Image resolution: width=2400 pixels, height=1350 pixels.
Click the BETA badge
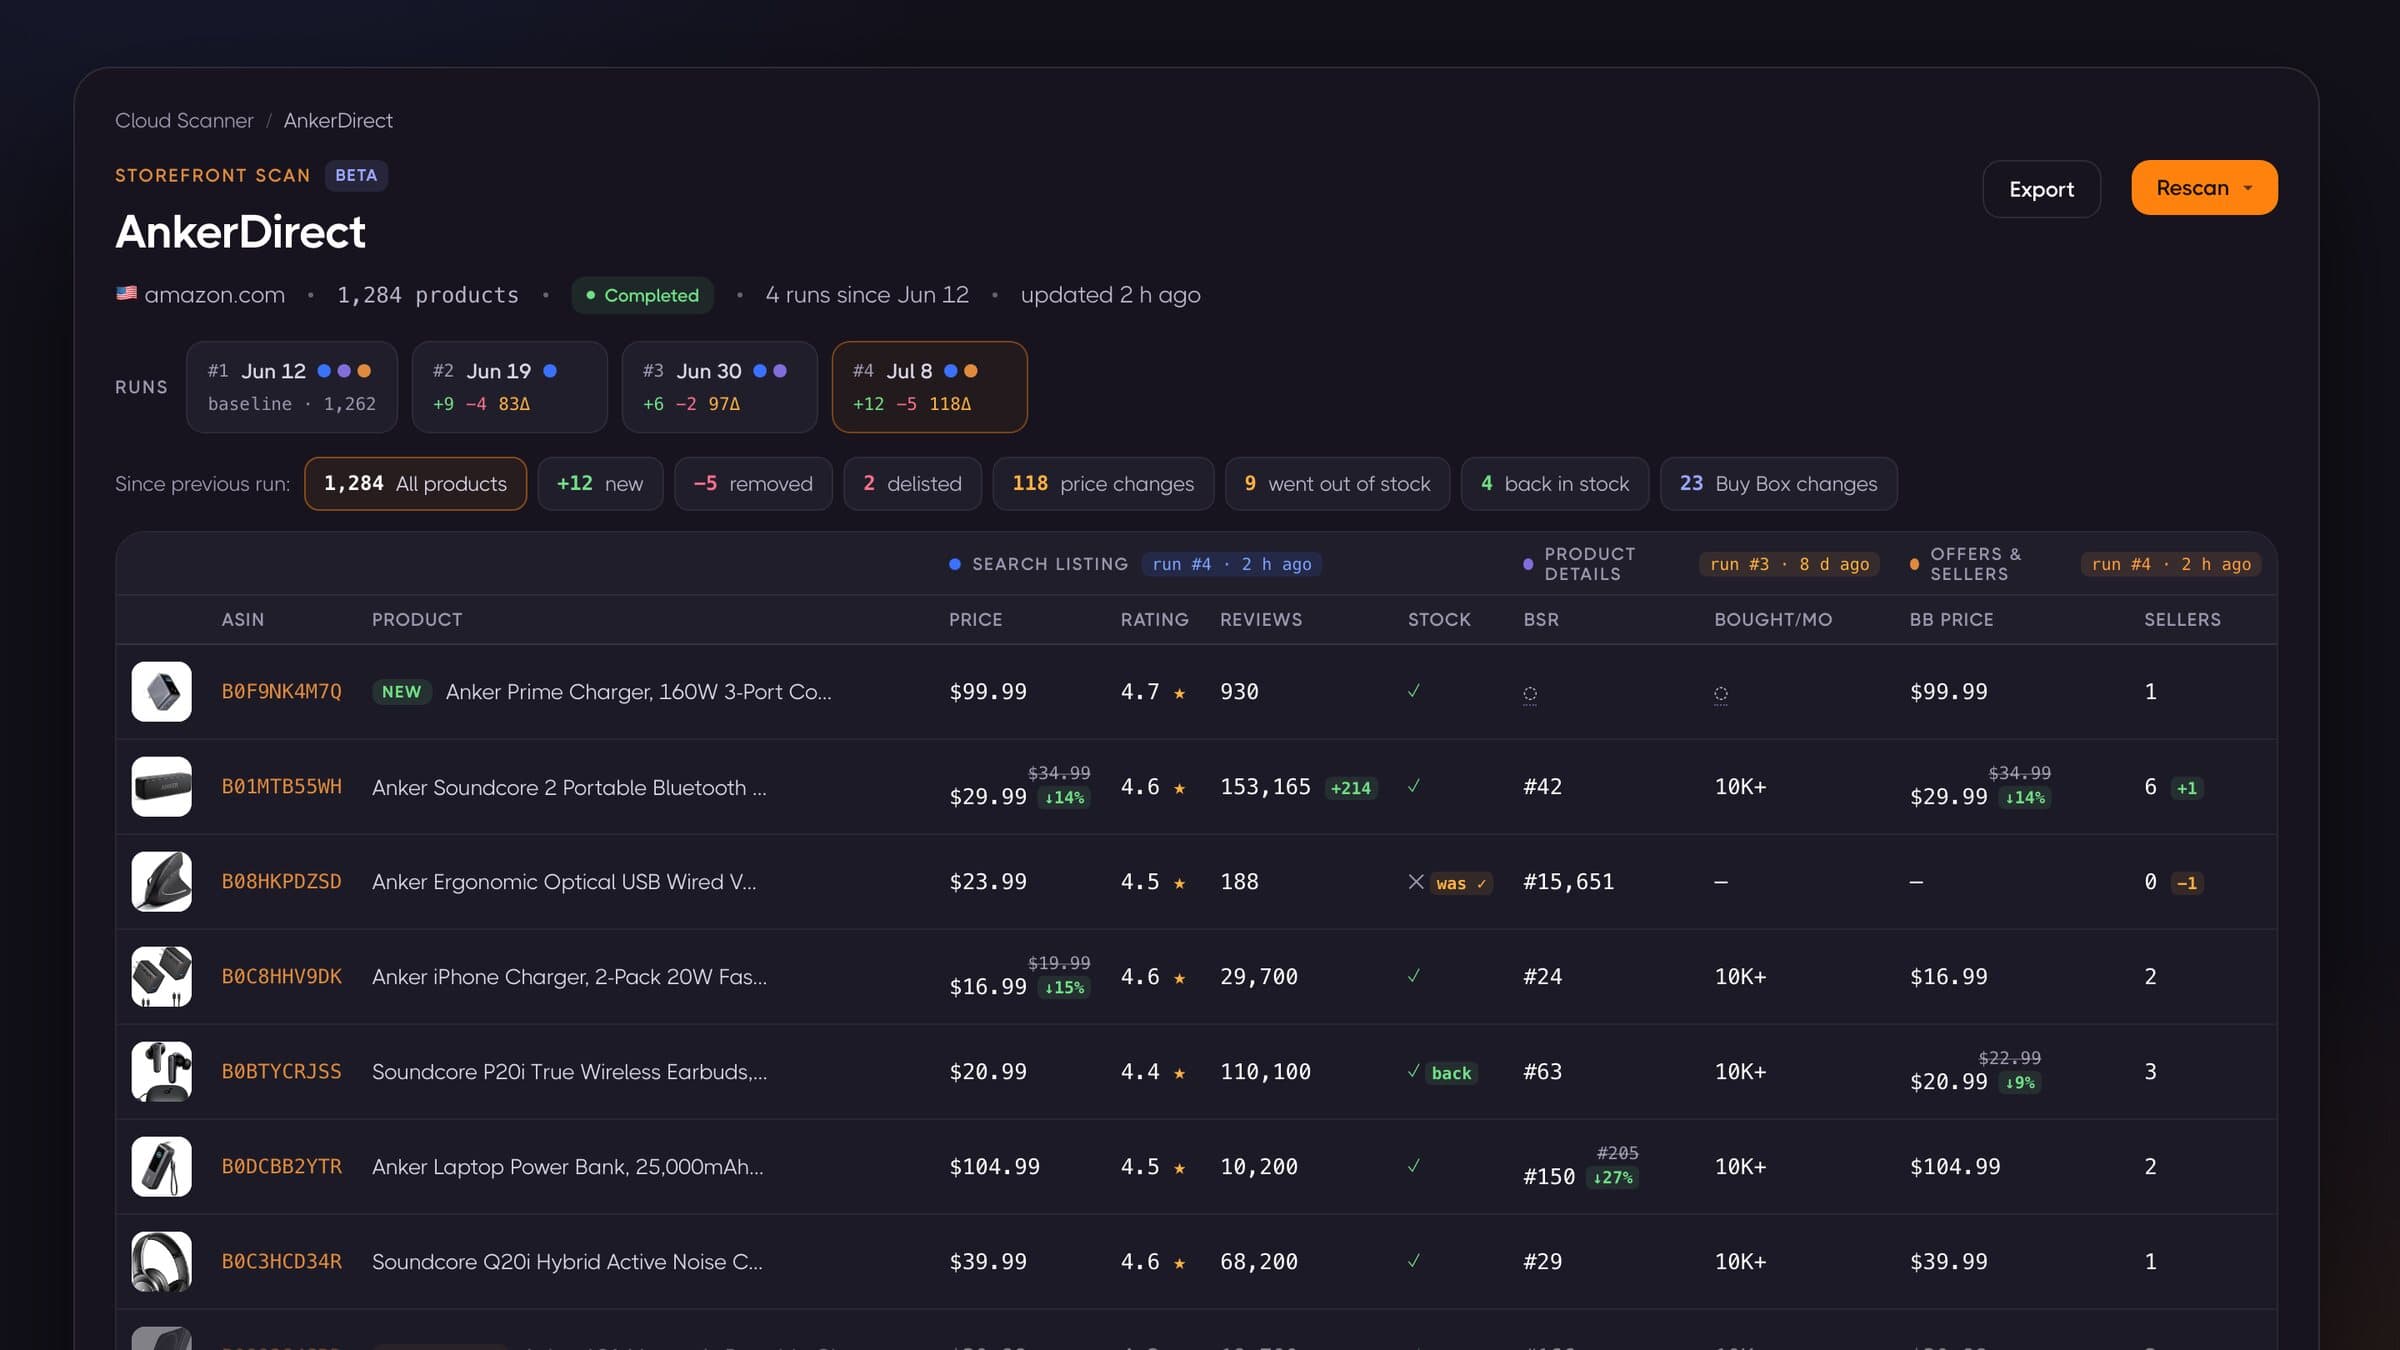(x=356, y=175)
